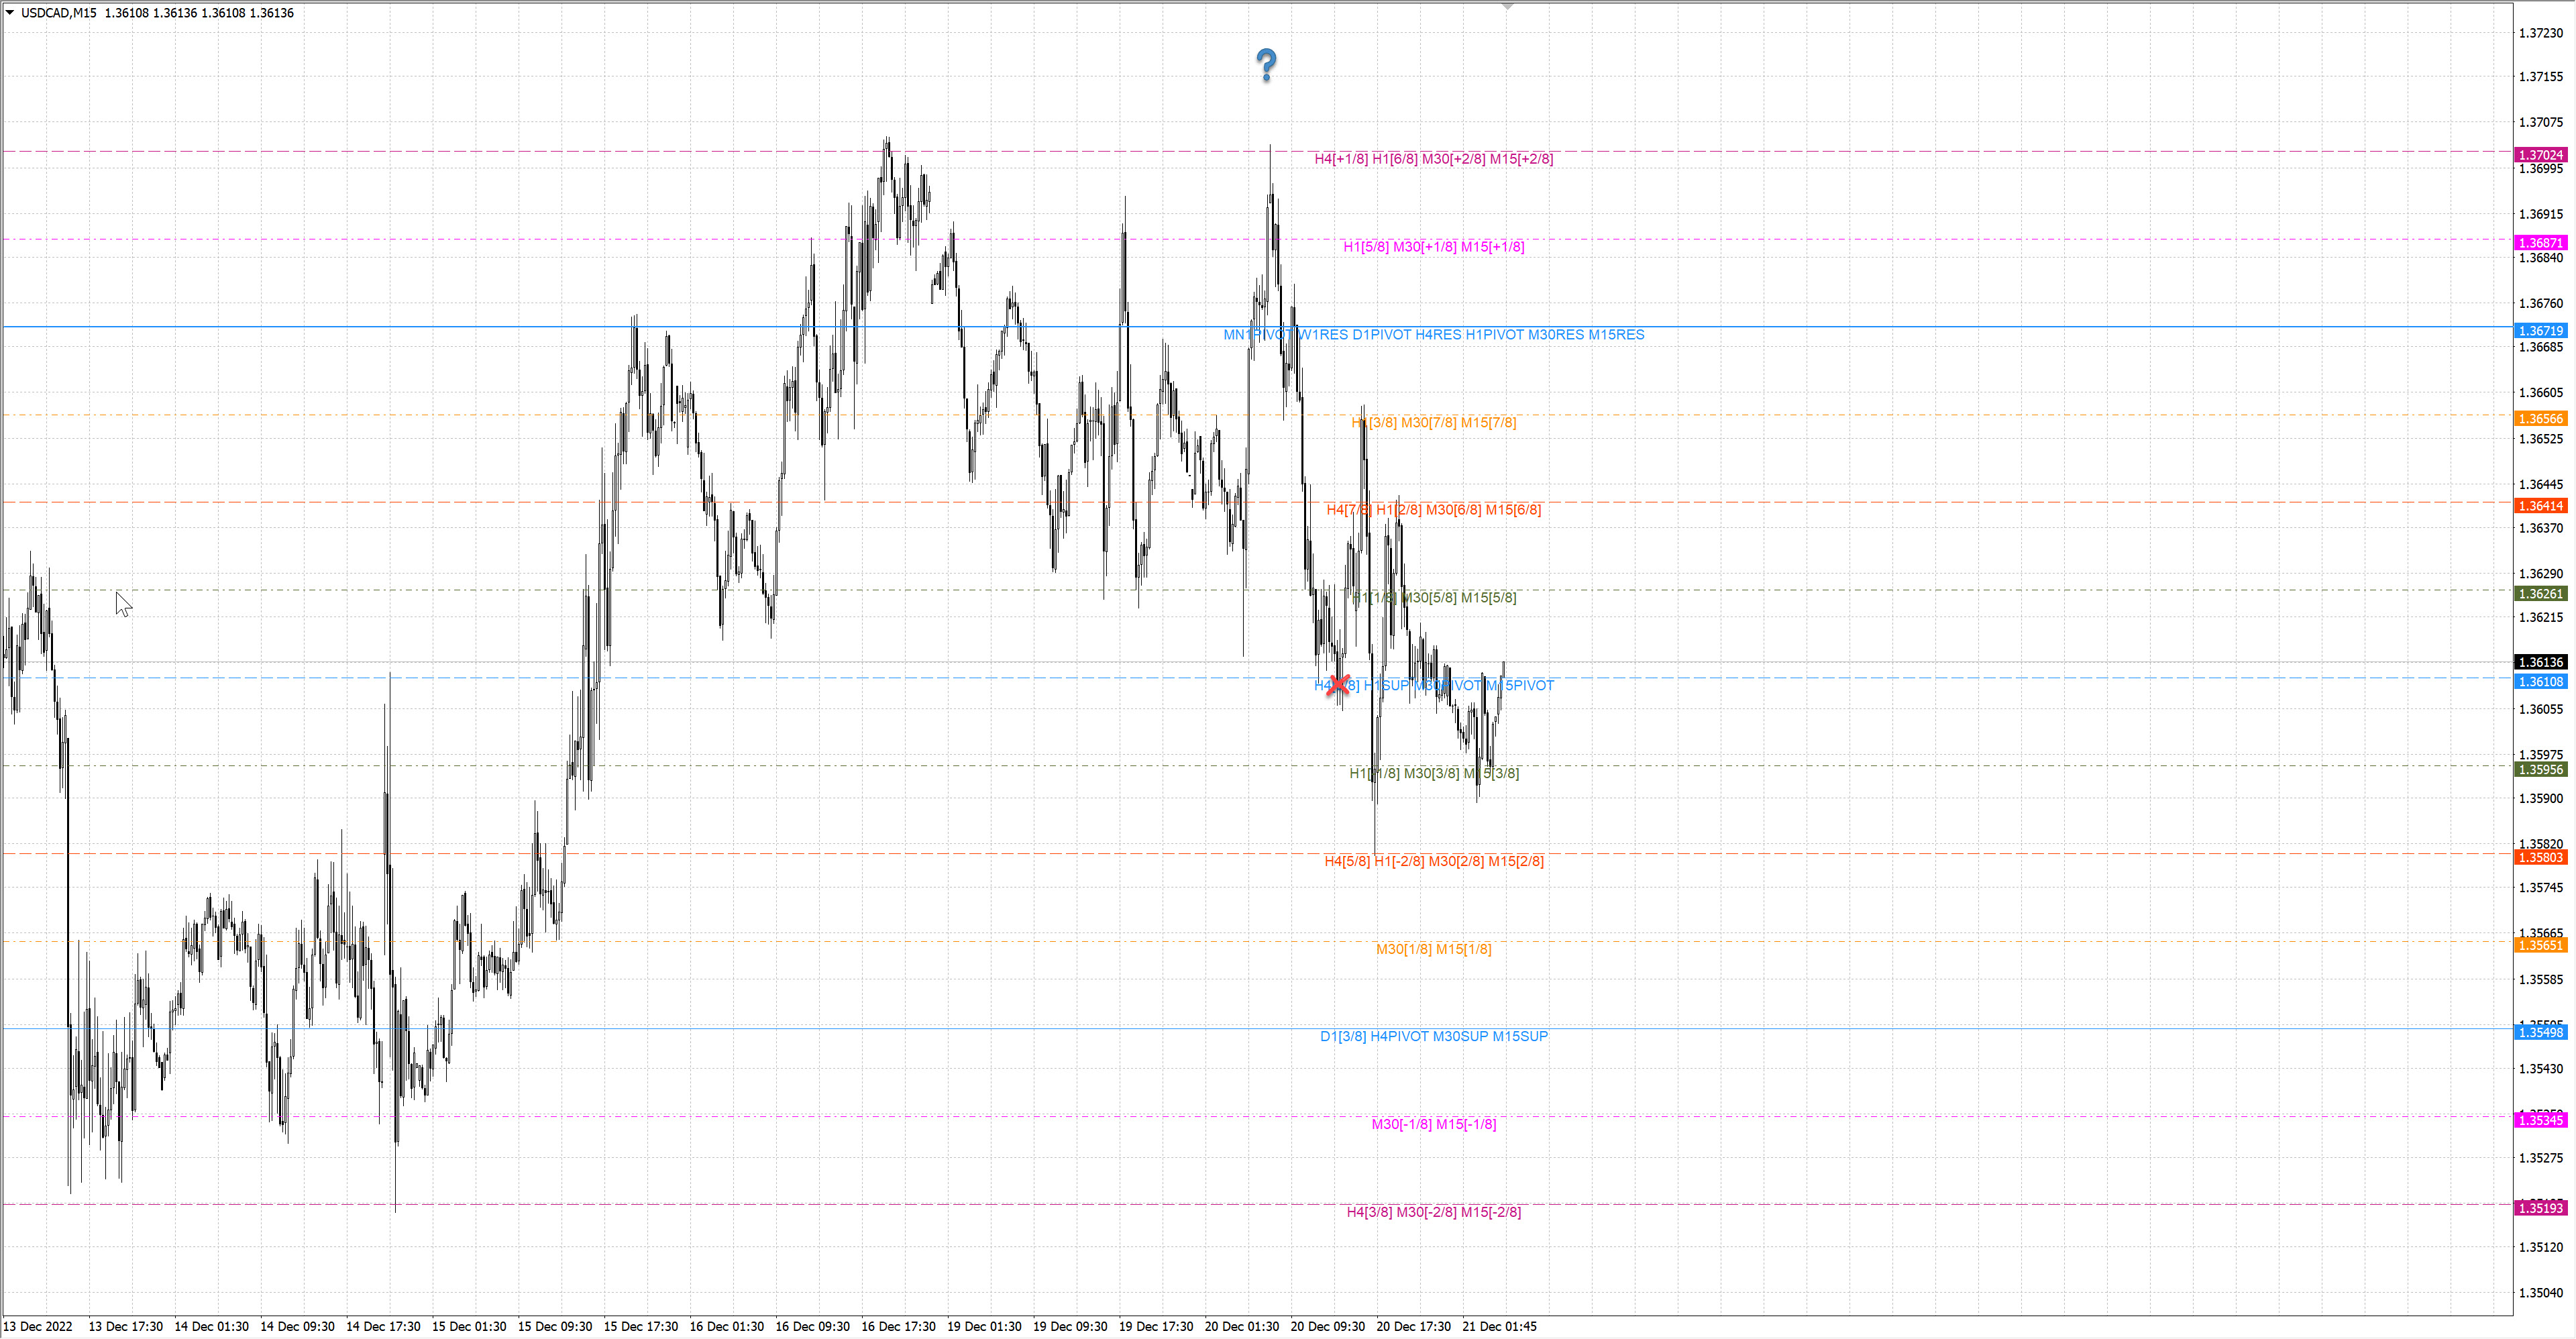Click the red X marker on chart

(x=1338, y=685)
